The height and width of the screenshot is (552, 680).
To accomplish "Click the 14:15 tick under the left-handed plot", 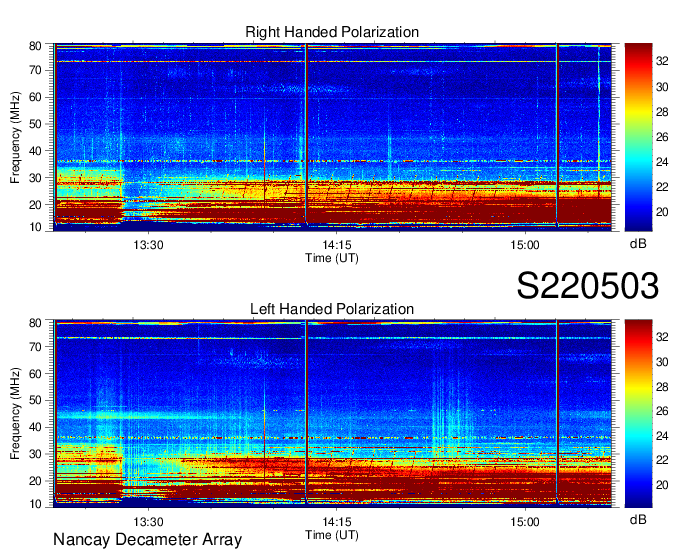I will 337,522.
